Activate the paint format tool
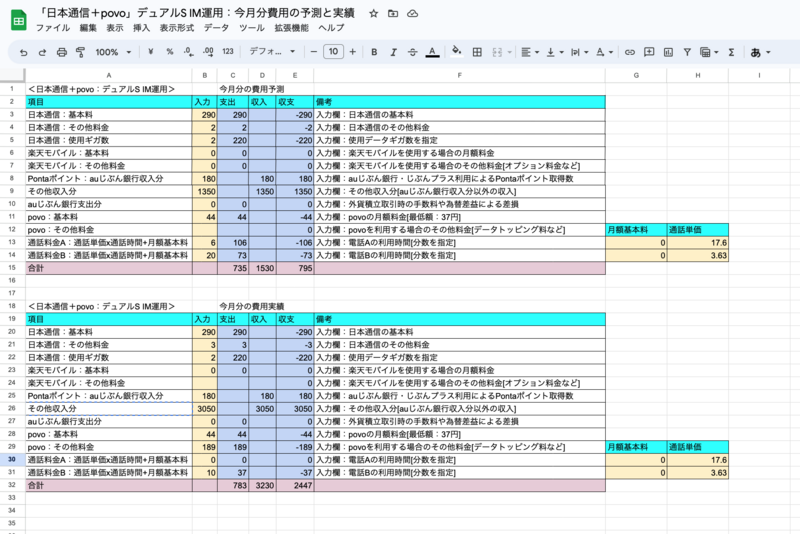This screenshot has width=800, height=534. tap(80, 52)
